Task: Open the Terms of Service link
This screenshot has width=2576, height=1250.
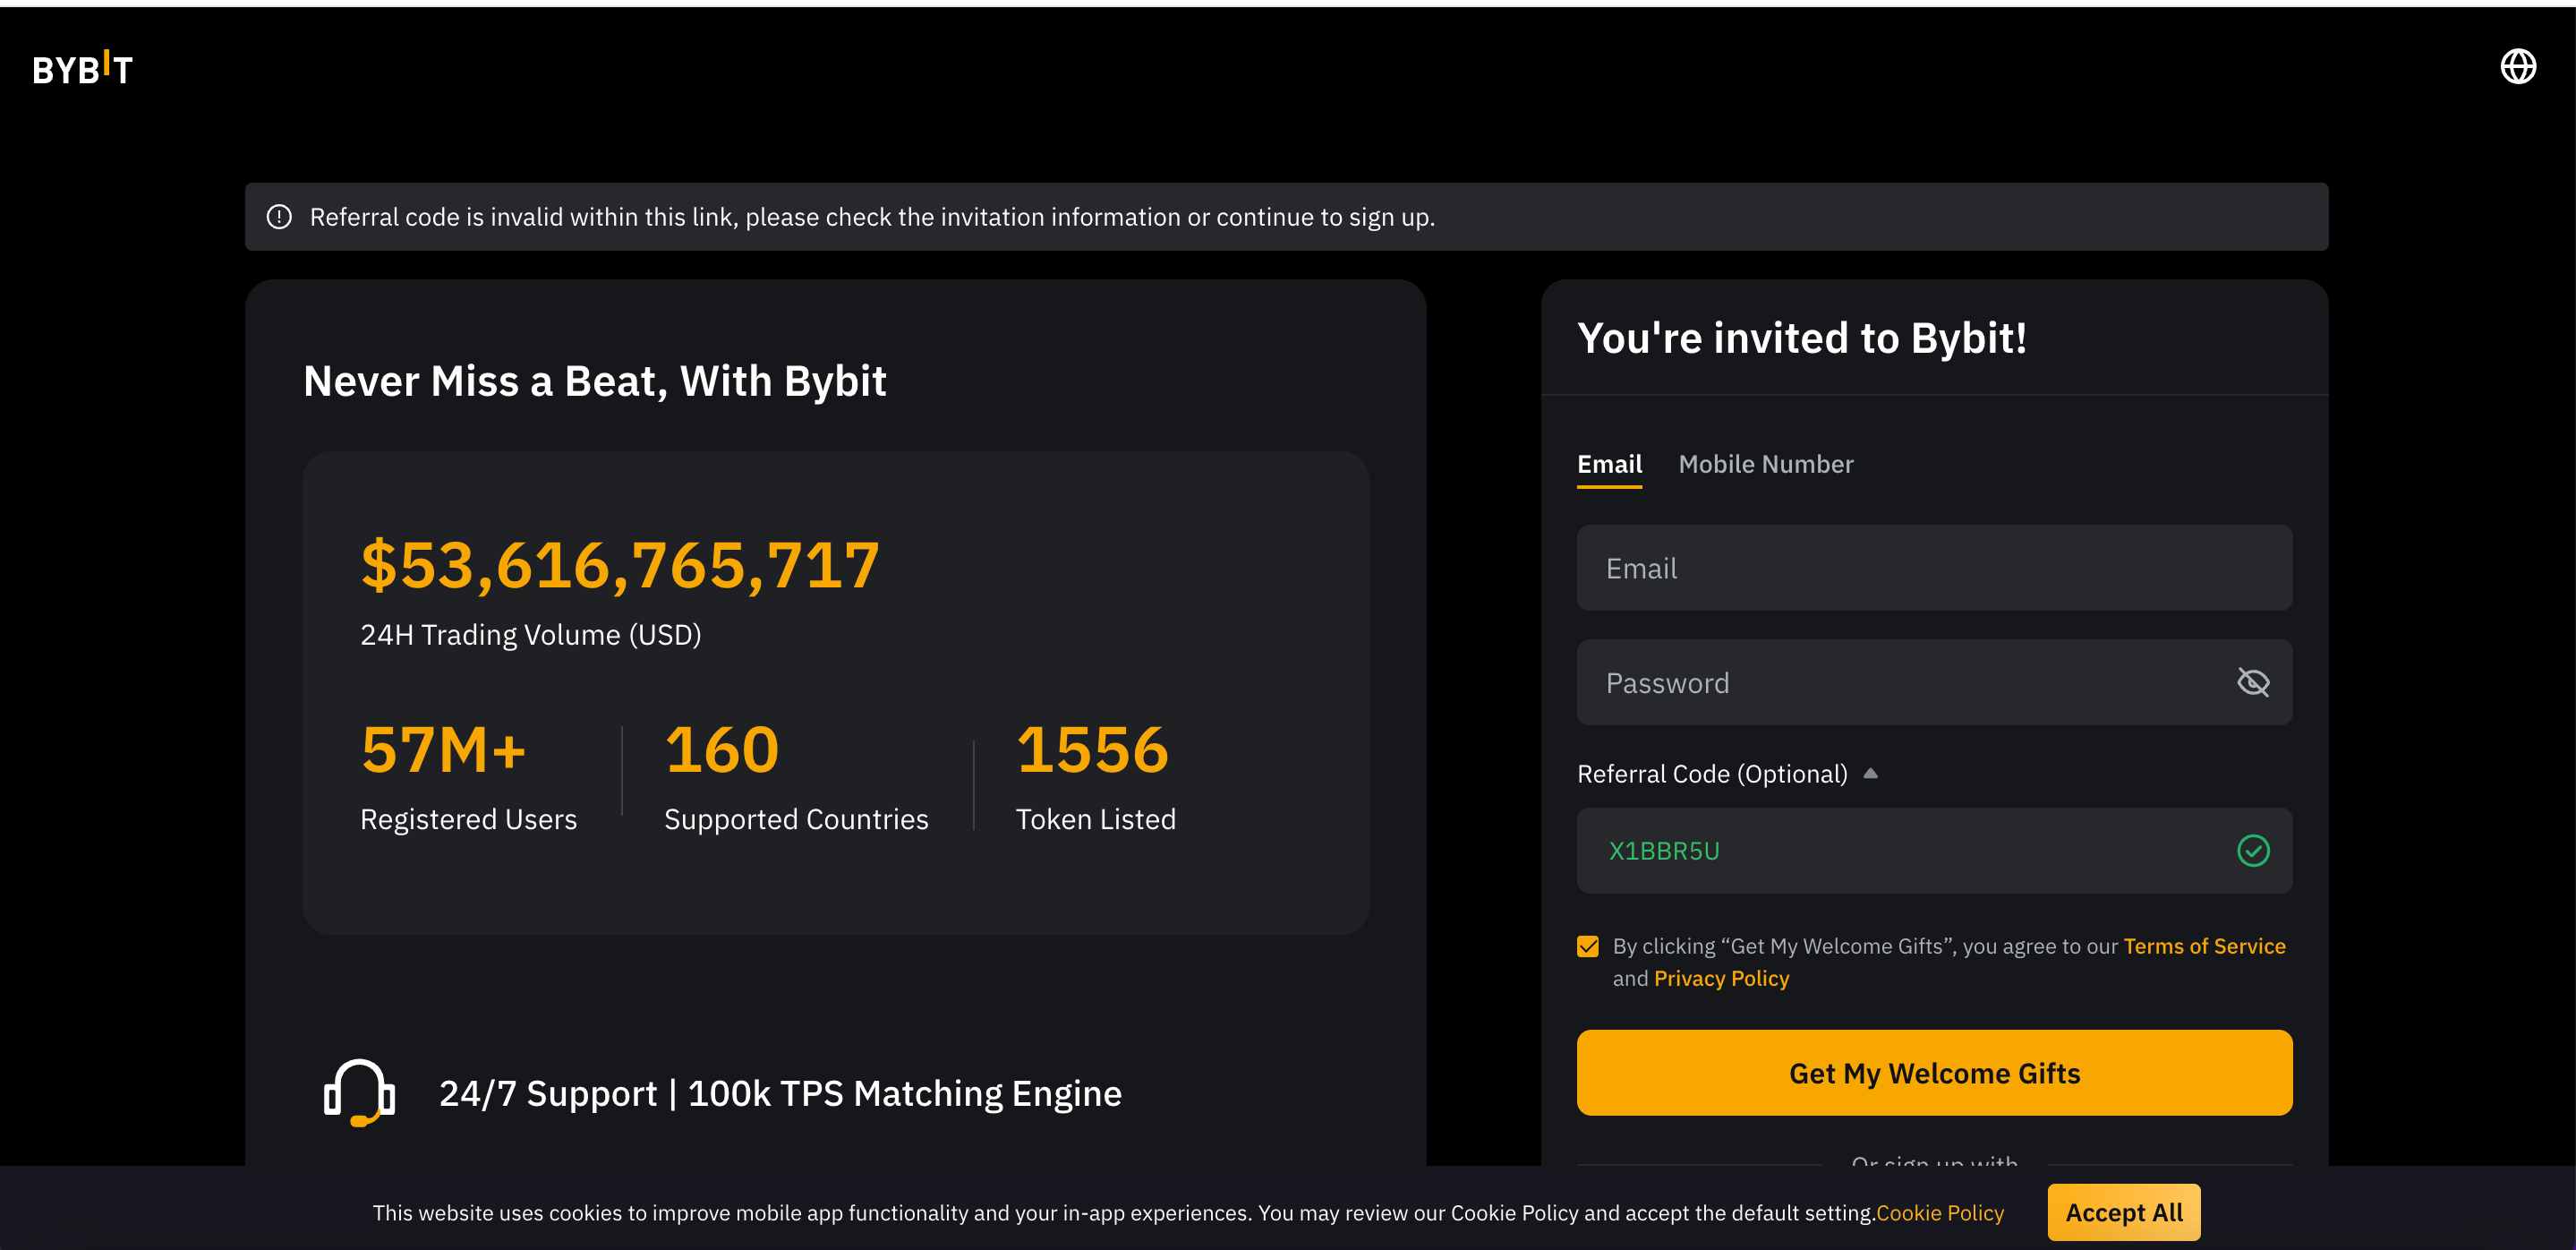Action: point(2204,946)
